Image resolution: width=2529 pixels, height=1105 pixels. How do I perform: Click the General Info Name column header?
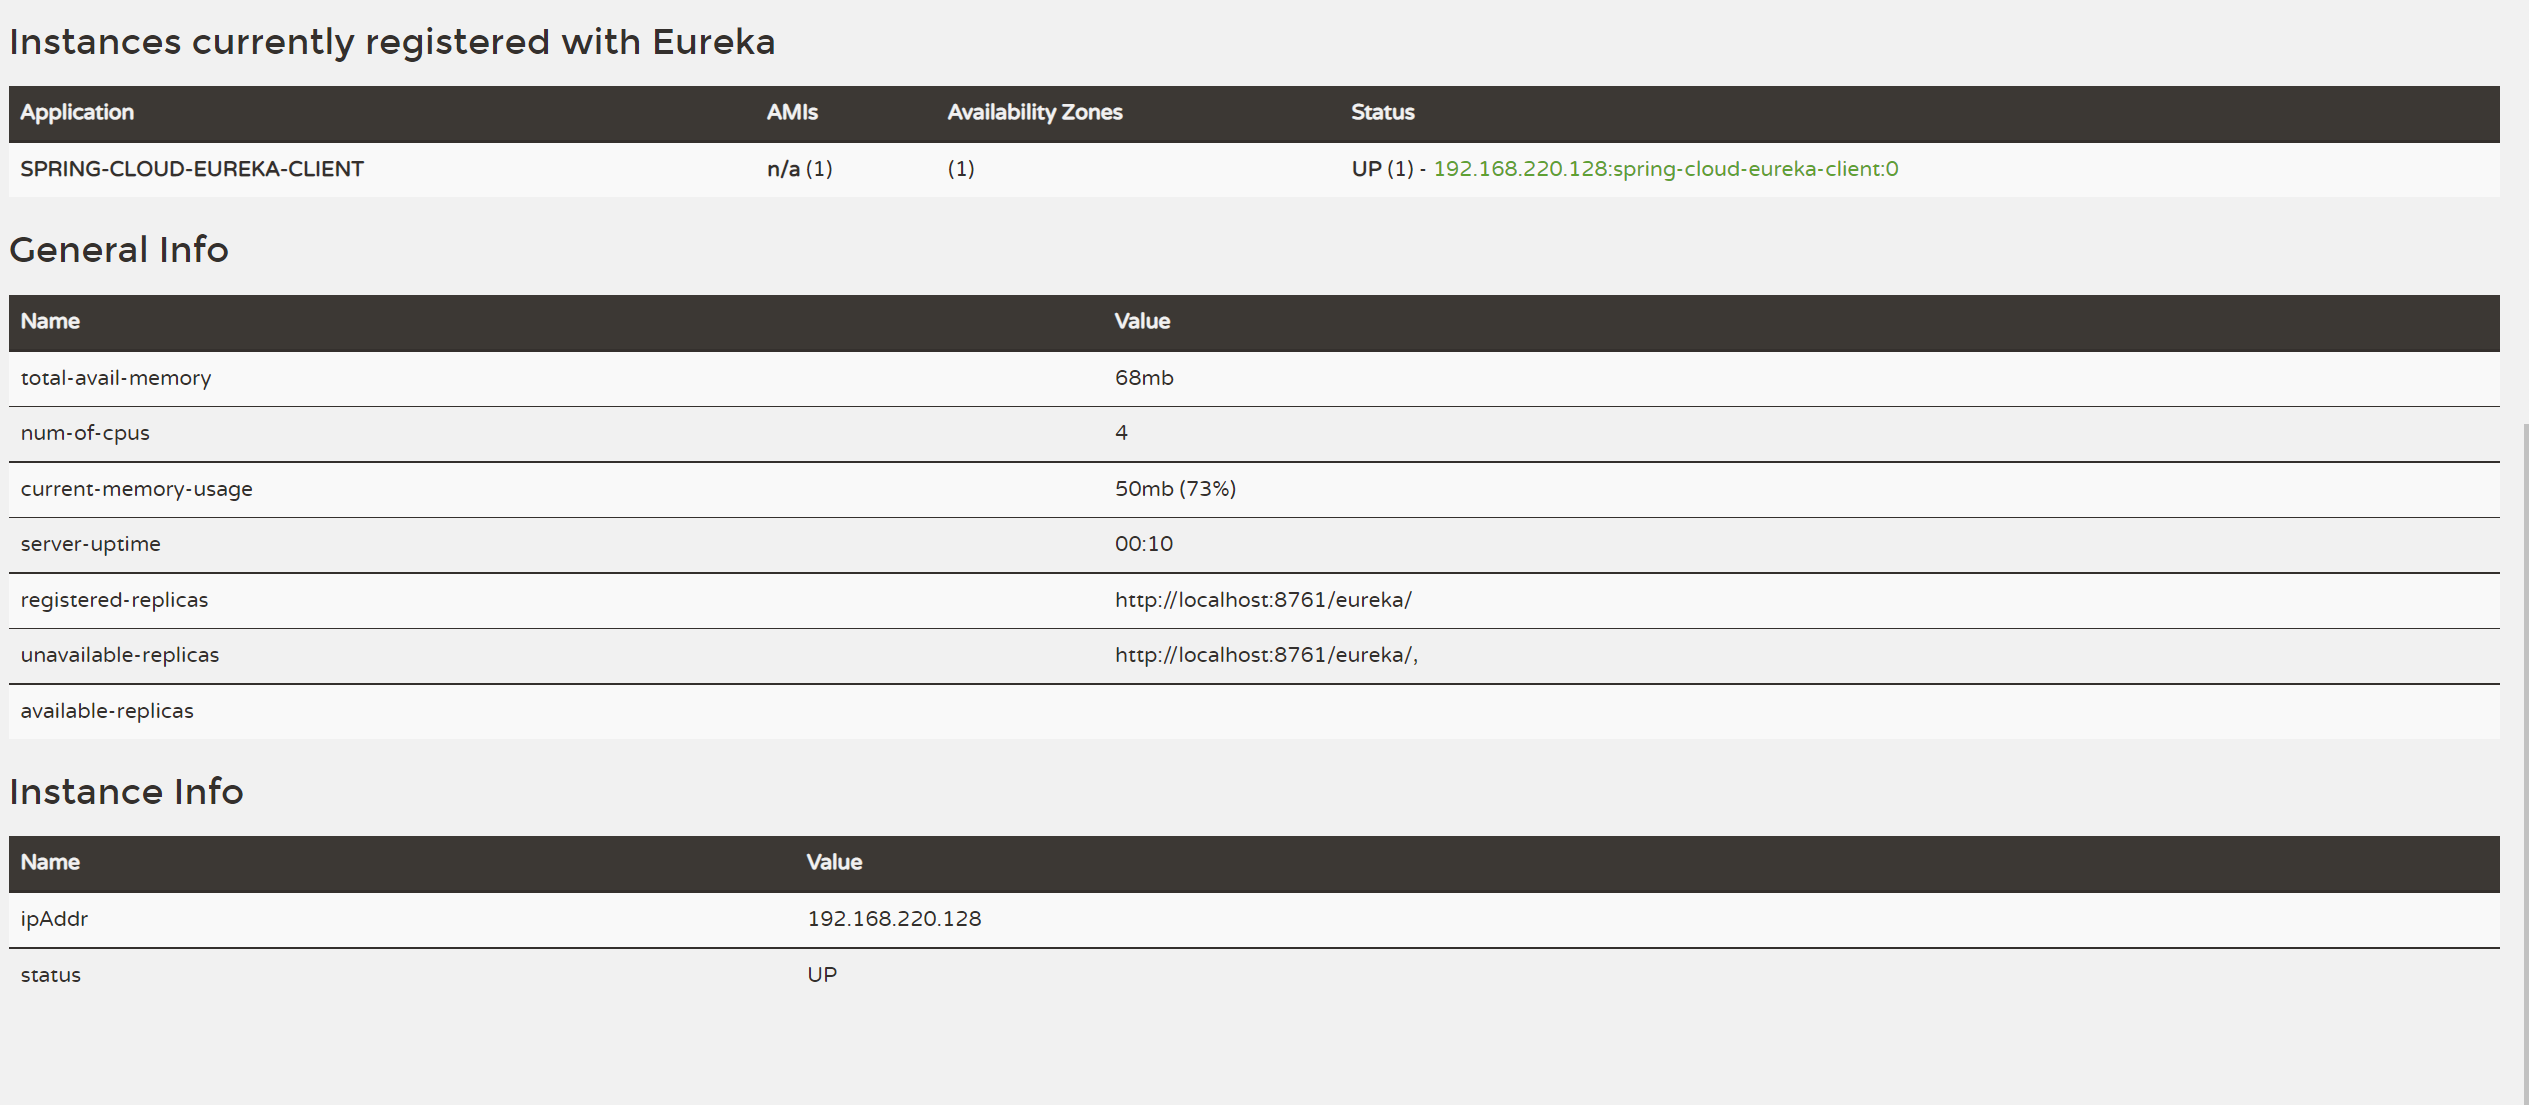click(x=50, y=321)
